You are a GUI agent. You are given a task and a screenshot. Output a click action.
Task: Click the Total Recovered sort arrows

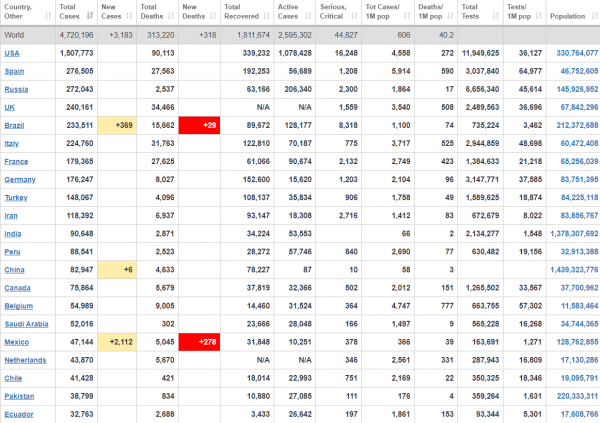(266, 16)
